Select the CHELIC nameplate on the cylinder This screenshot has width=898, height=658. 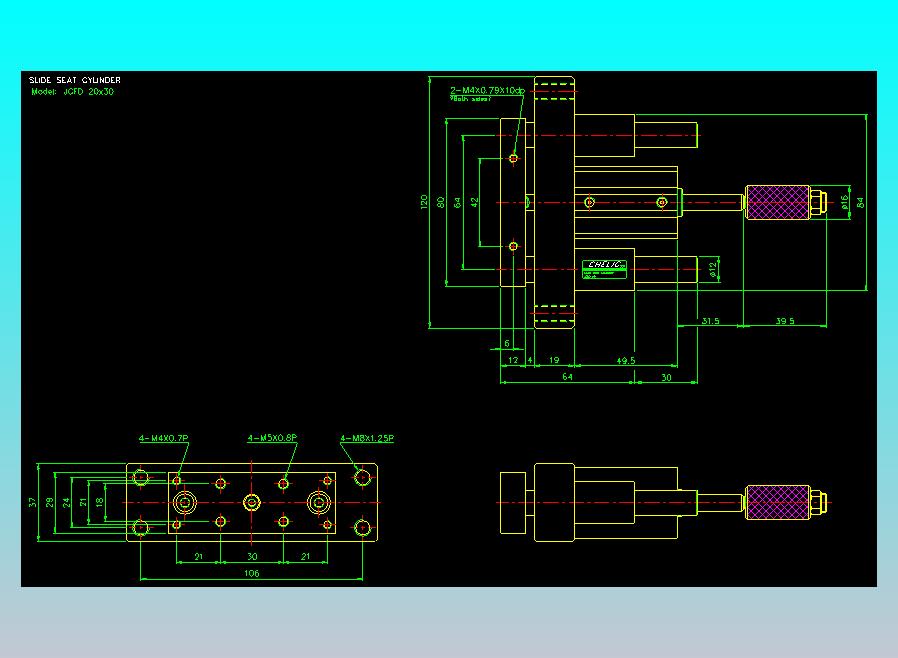pos(605,269)
